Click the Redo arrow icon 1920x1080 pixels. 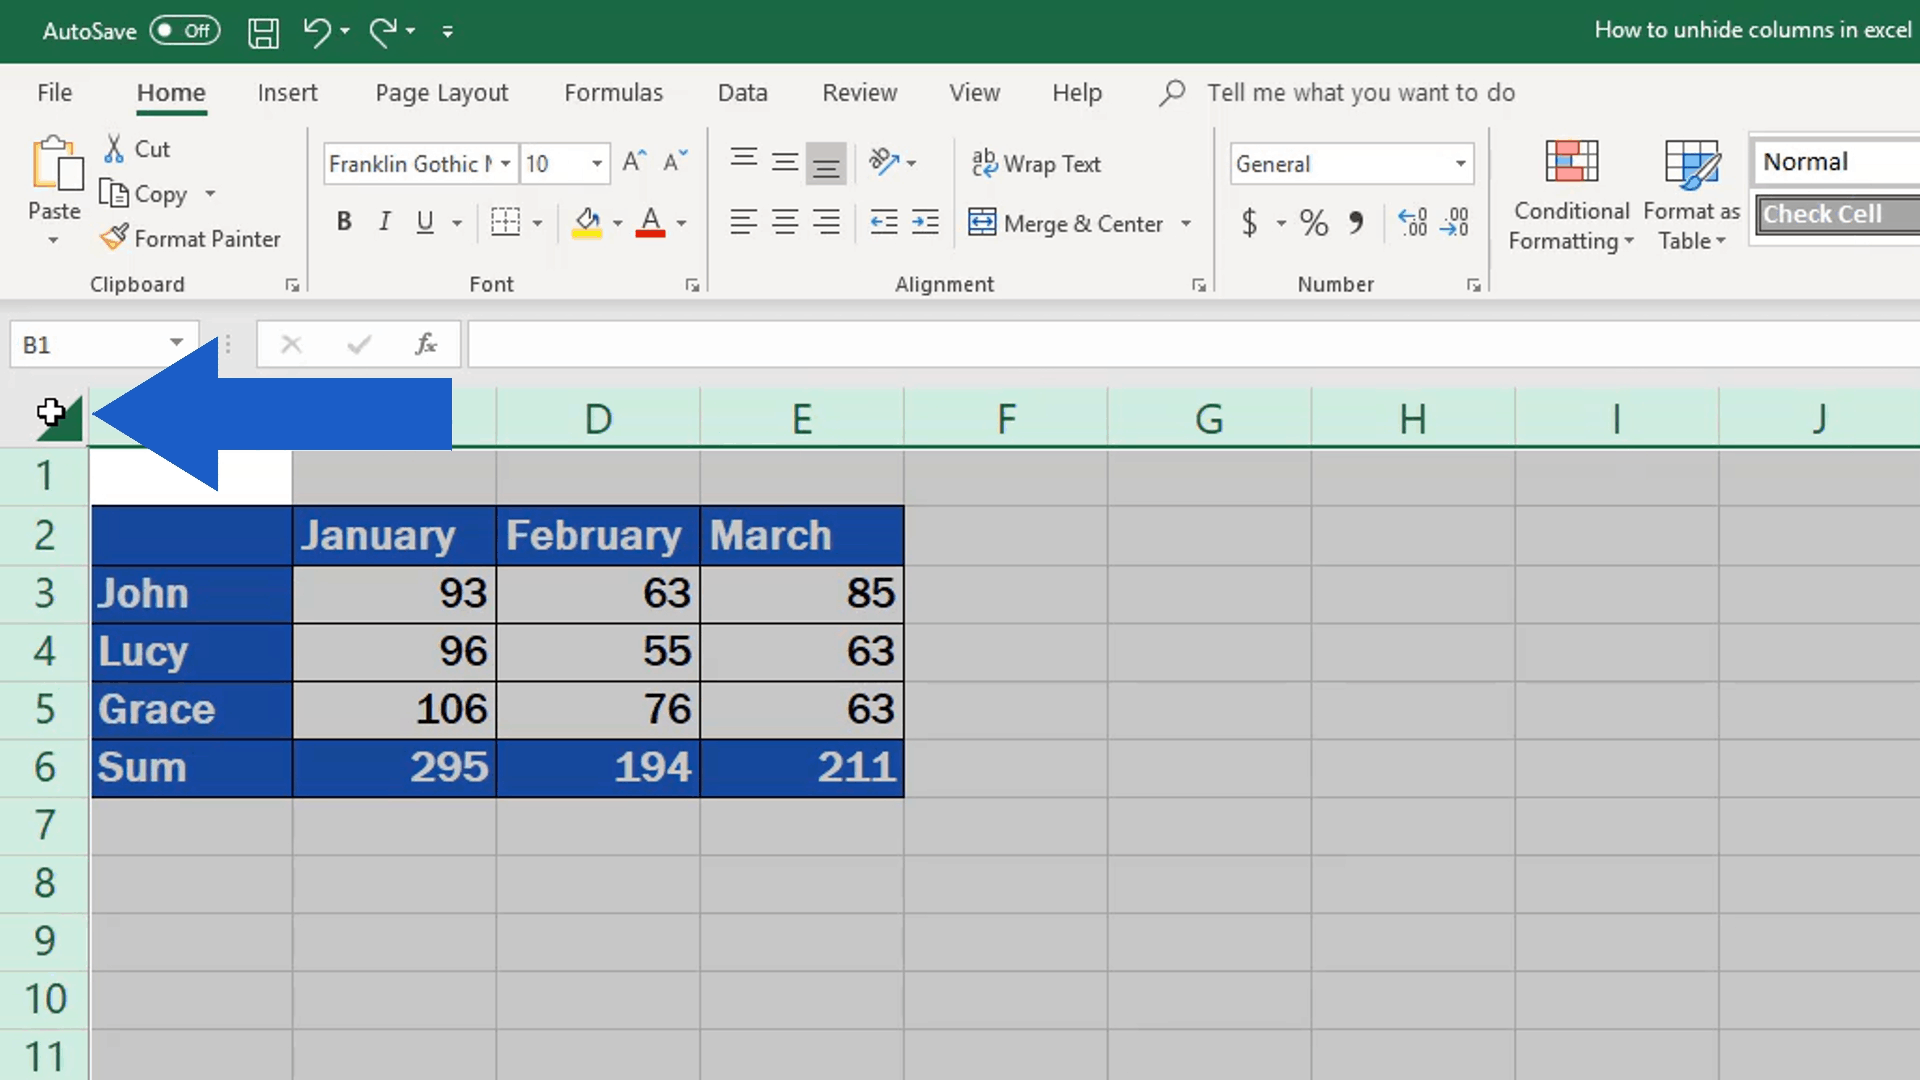[383, 32]
